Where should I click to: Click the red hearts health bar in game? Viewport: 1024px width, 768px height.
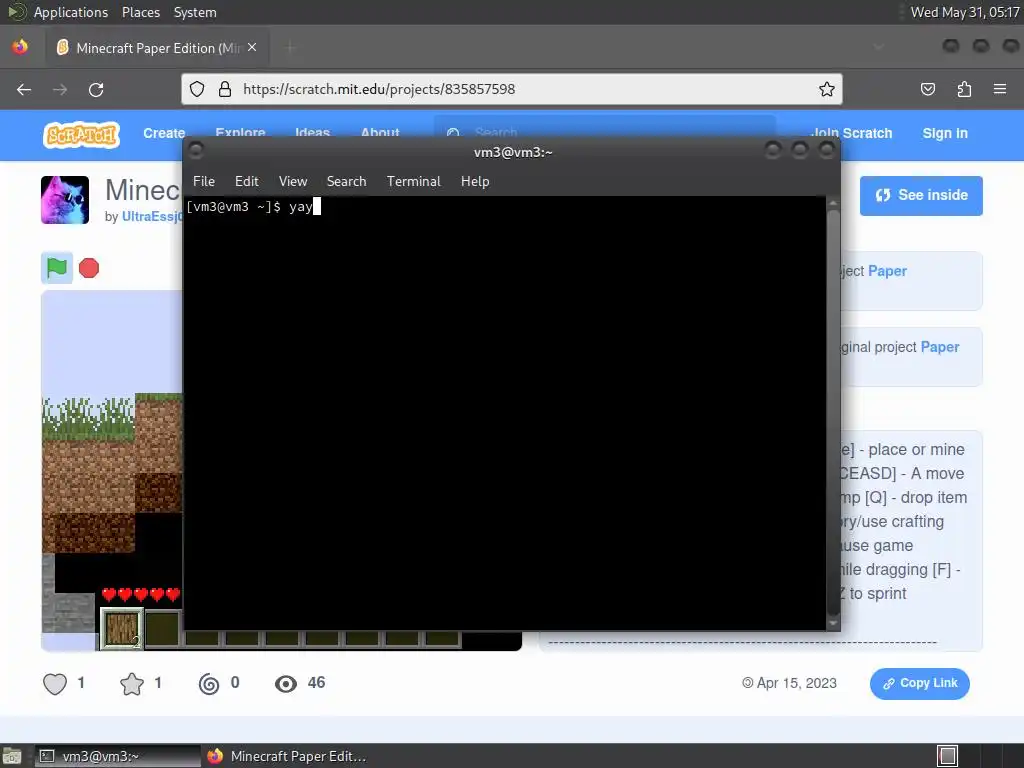coord(140,594)
